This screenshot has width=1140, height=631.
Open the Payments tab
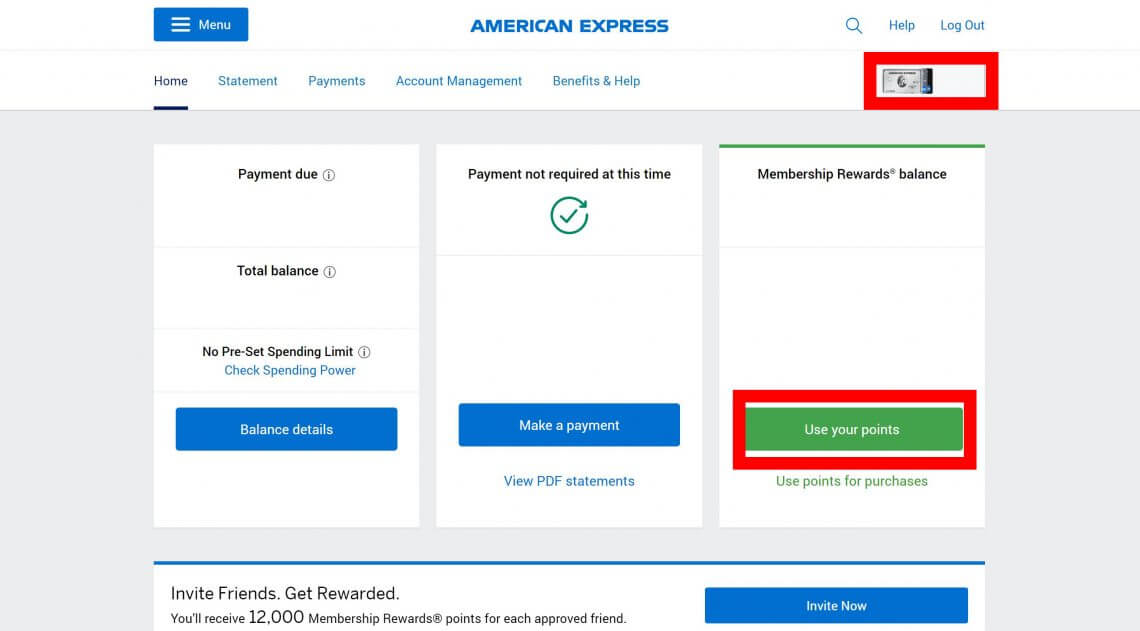point(336,81)
